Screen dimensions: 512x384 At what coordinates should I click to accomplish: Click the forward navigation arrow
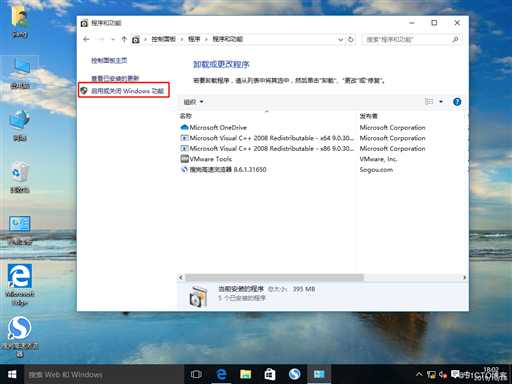coord(101,39)
